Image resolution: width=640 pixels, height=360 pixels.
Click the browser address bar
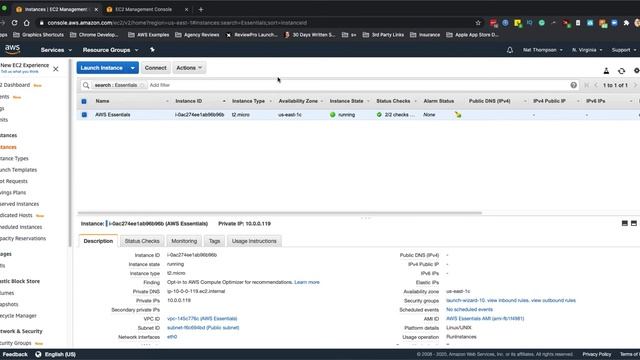tap(257, 23)
